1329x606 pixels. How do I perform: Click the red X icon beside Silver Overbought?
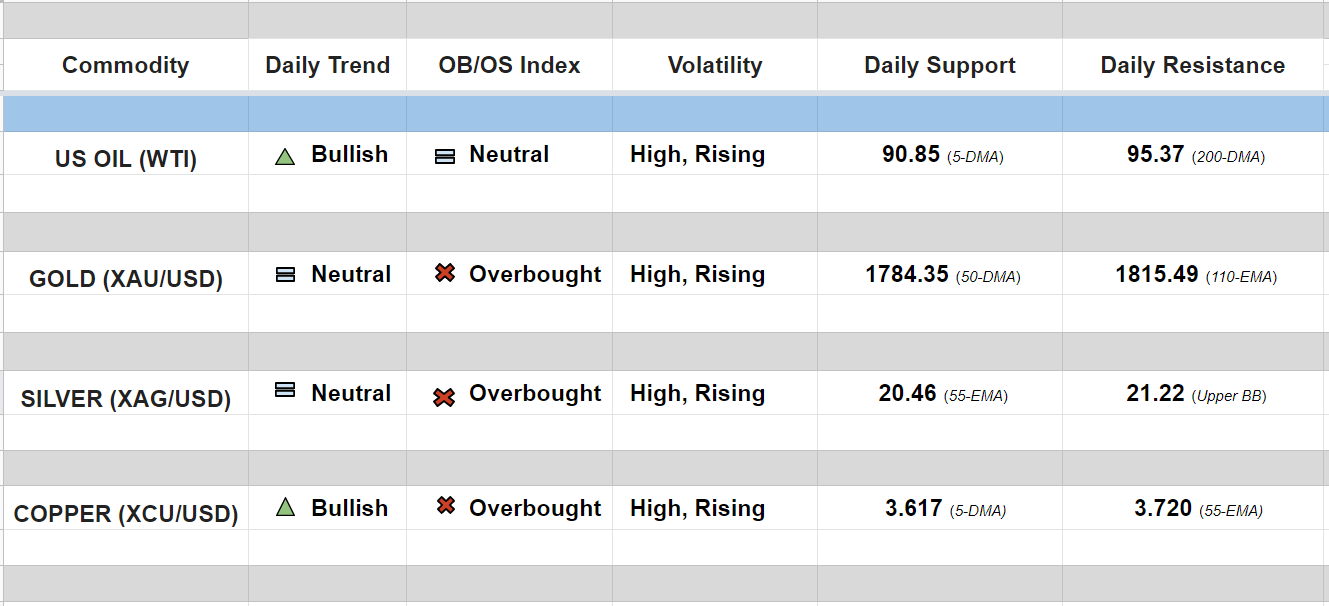pos(444,397)
